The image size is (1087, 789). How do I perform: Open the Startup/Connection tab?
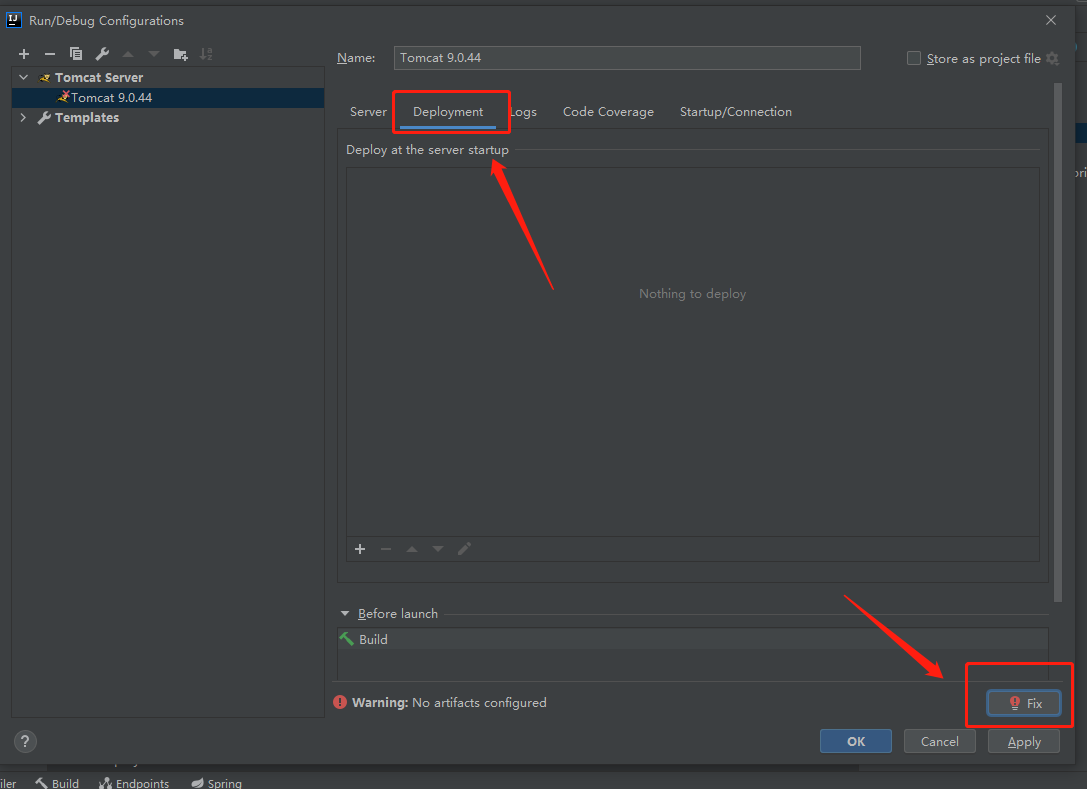(x=736, y=112)
